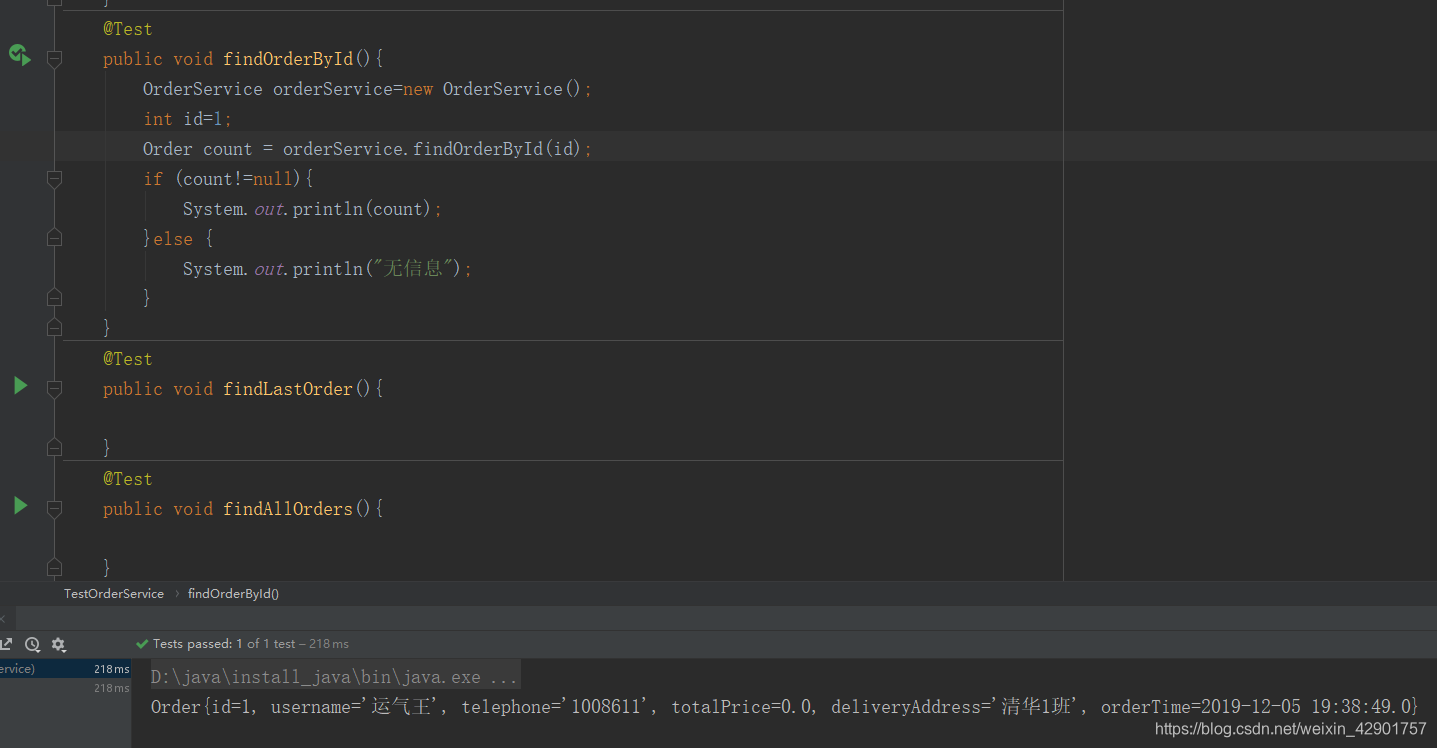Open test runner settings gear
1437x748 pixels.
pyautogui.click(x=58, y=644)
